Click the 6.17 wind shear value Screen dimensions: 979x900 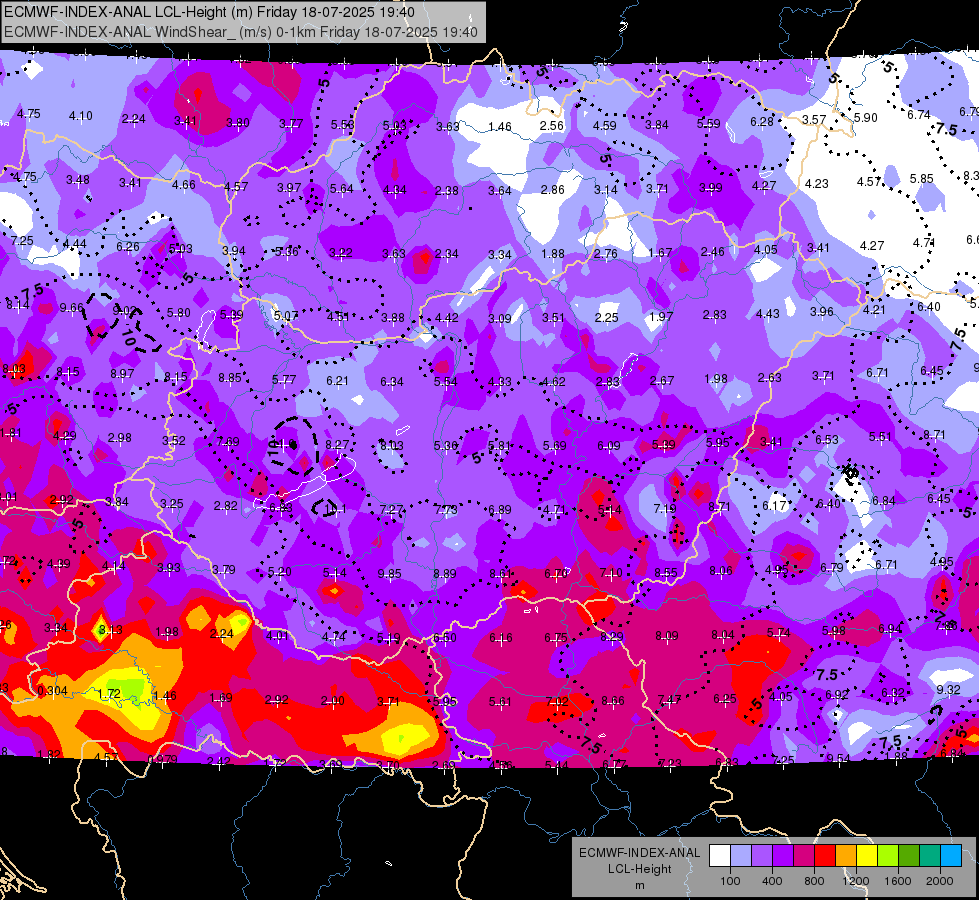[774, 505]
